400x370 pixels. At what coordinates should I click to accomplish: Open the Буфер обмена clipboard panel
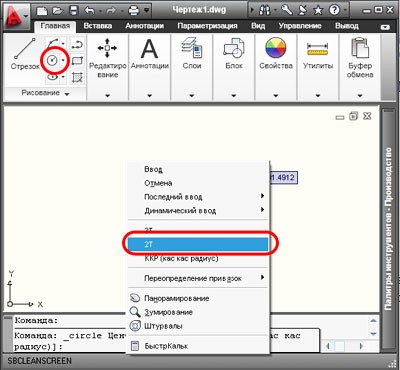360,67
